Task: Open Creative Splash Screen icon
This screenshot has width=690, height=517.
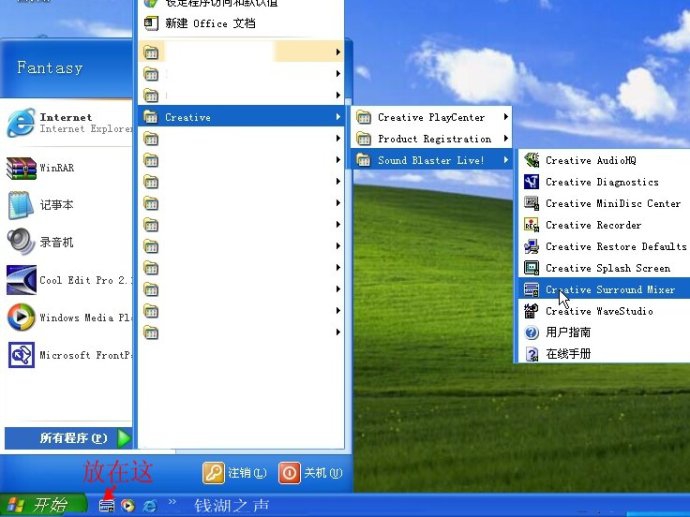Action: tap(531, 268)
